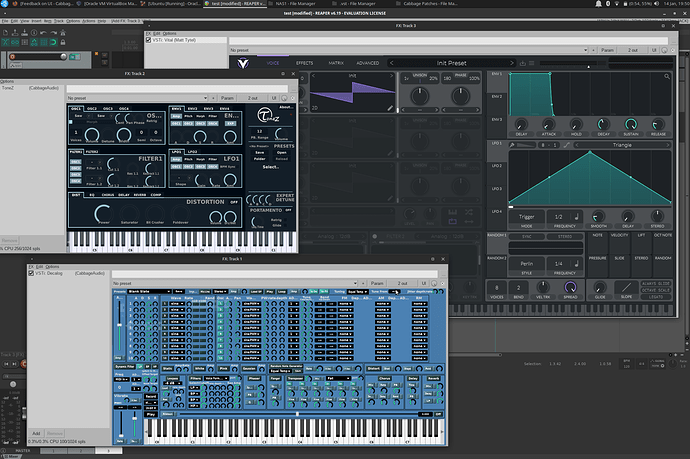Click ToneZ presets Save button
The image size is (690, 459).
[x=260, y=152]
